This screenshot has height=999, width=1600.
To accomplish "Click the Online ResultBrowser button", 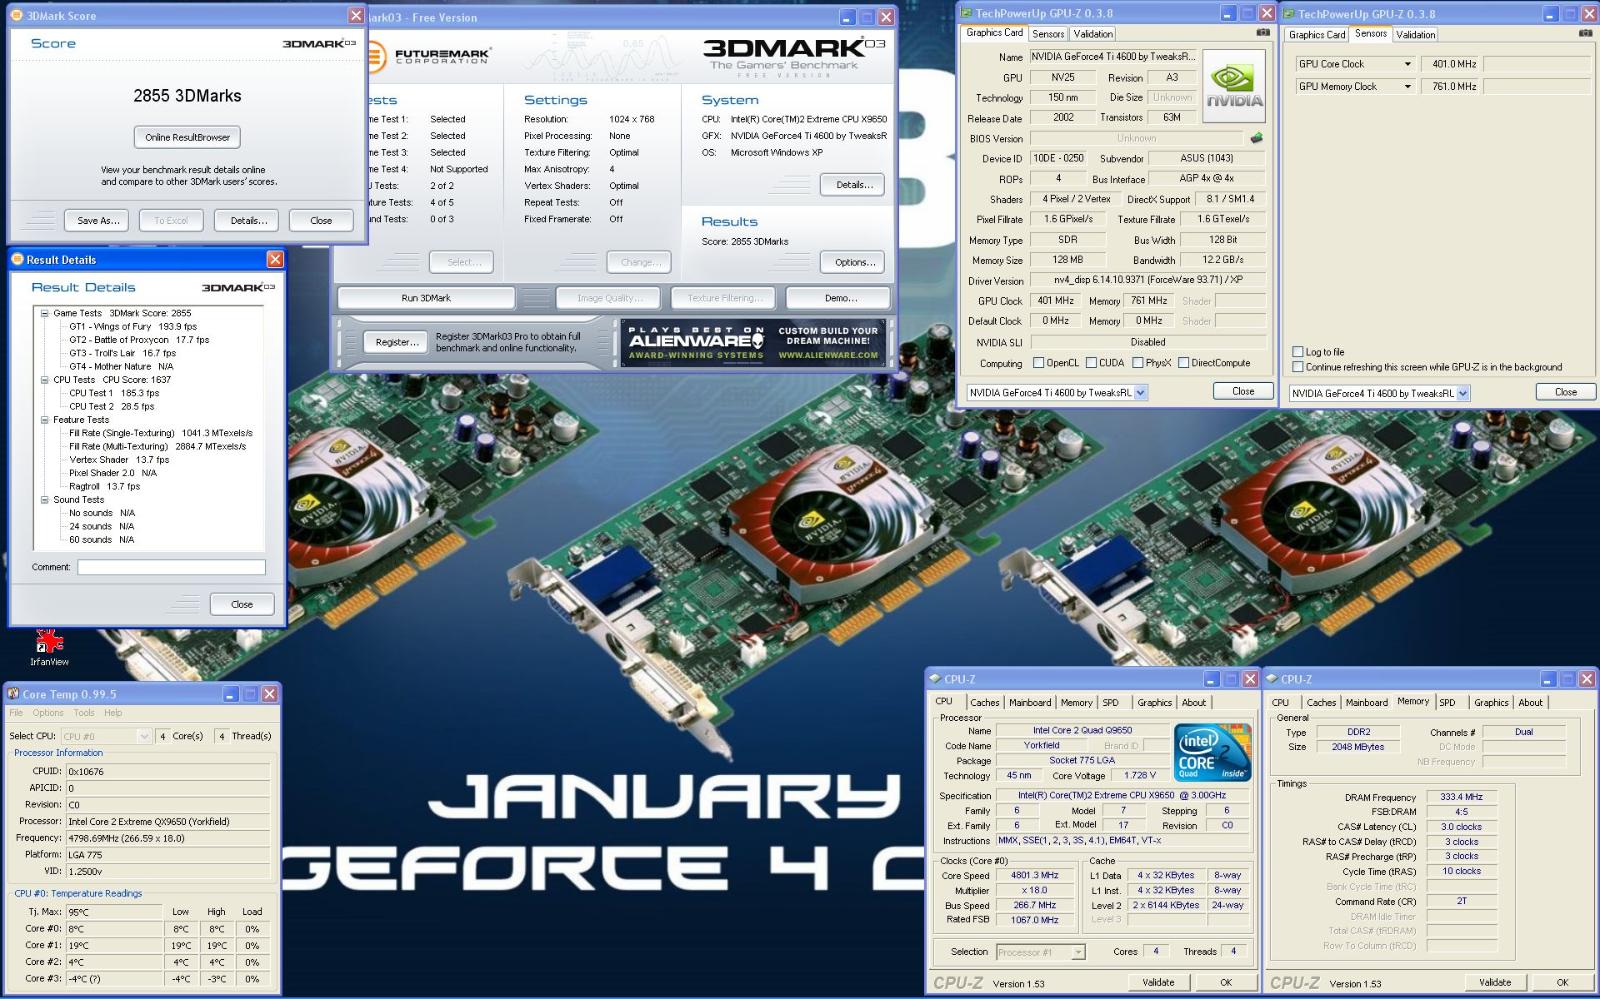I will coord(187,137).
